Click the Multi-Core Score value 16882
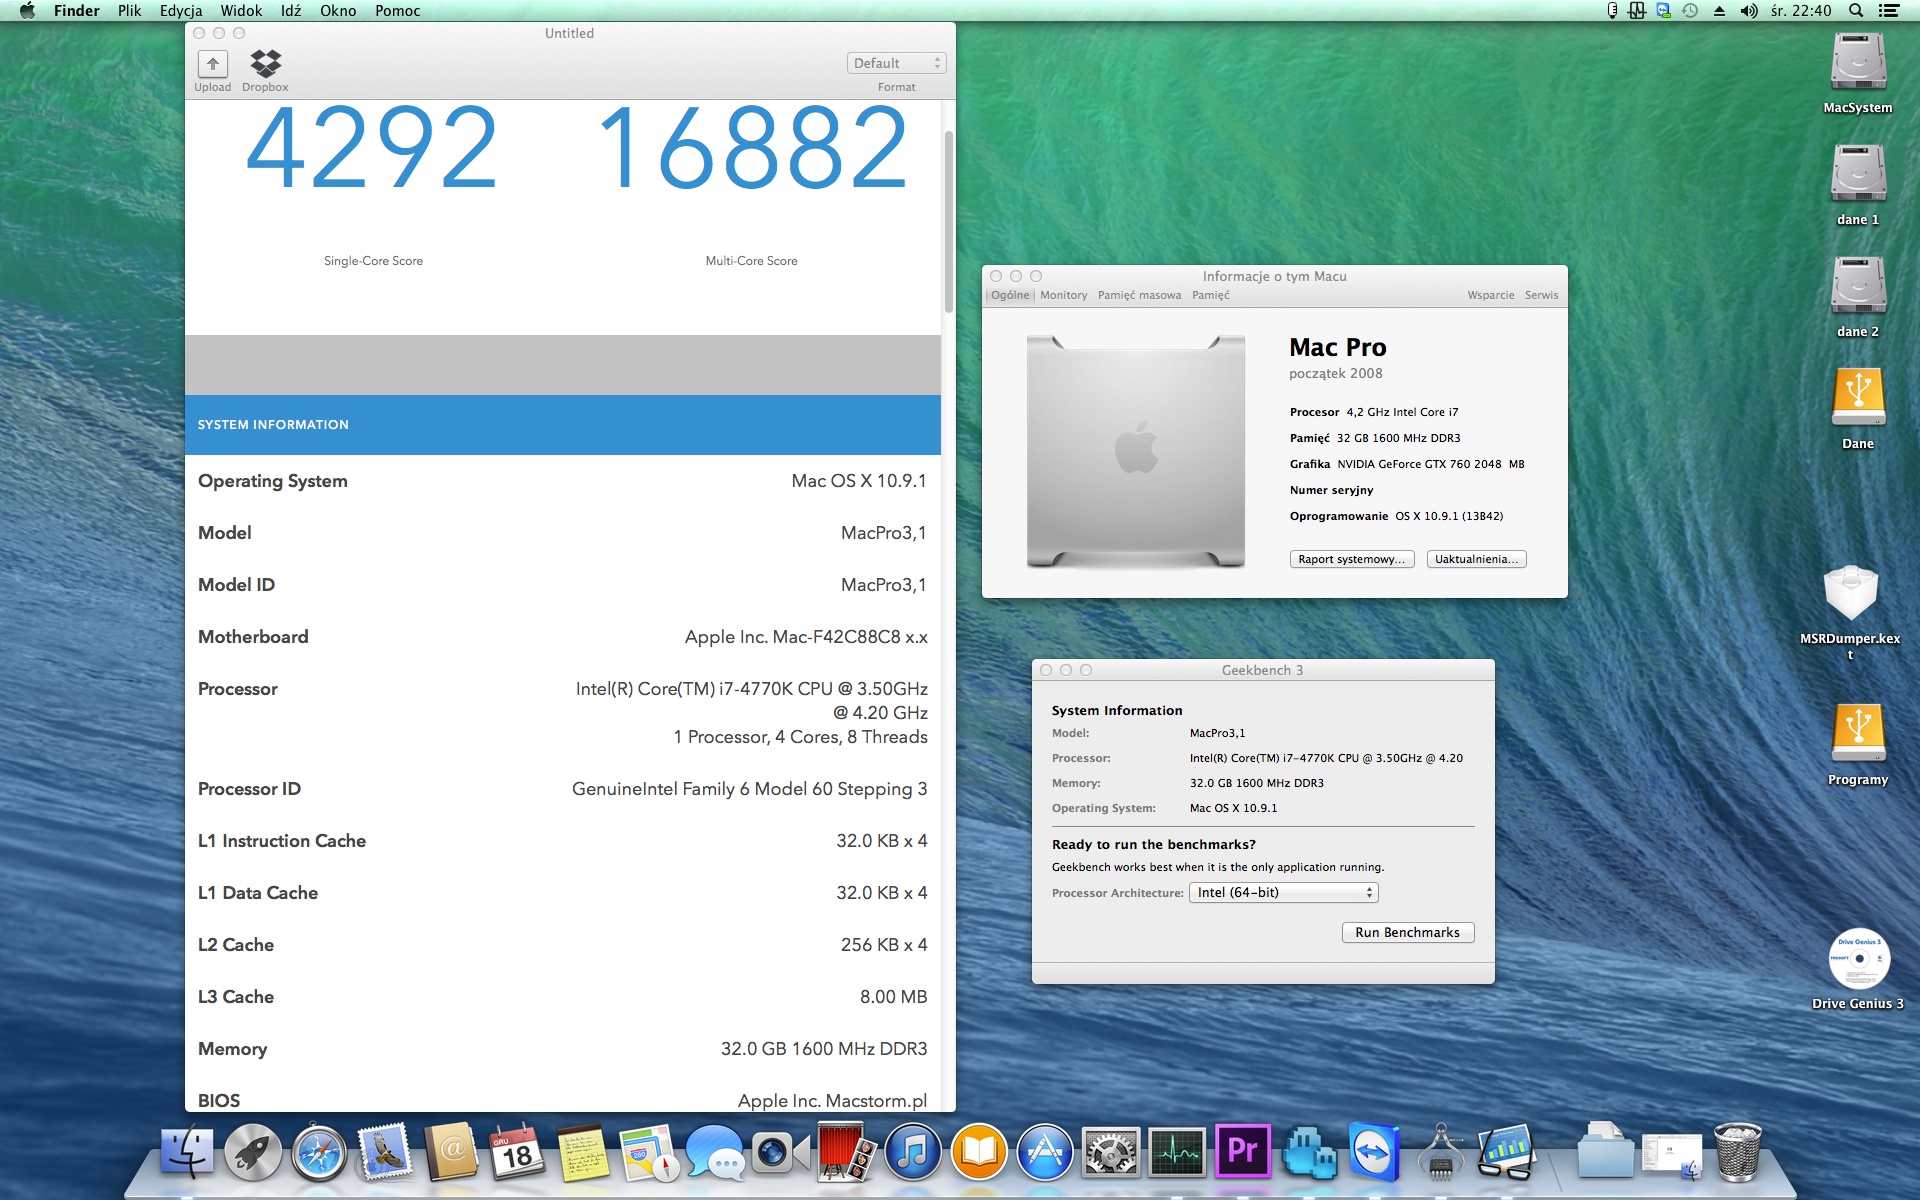 click(x=752, y=149)
